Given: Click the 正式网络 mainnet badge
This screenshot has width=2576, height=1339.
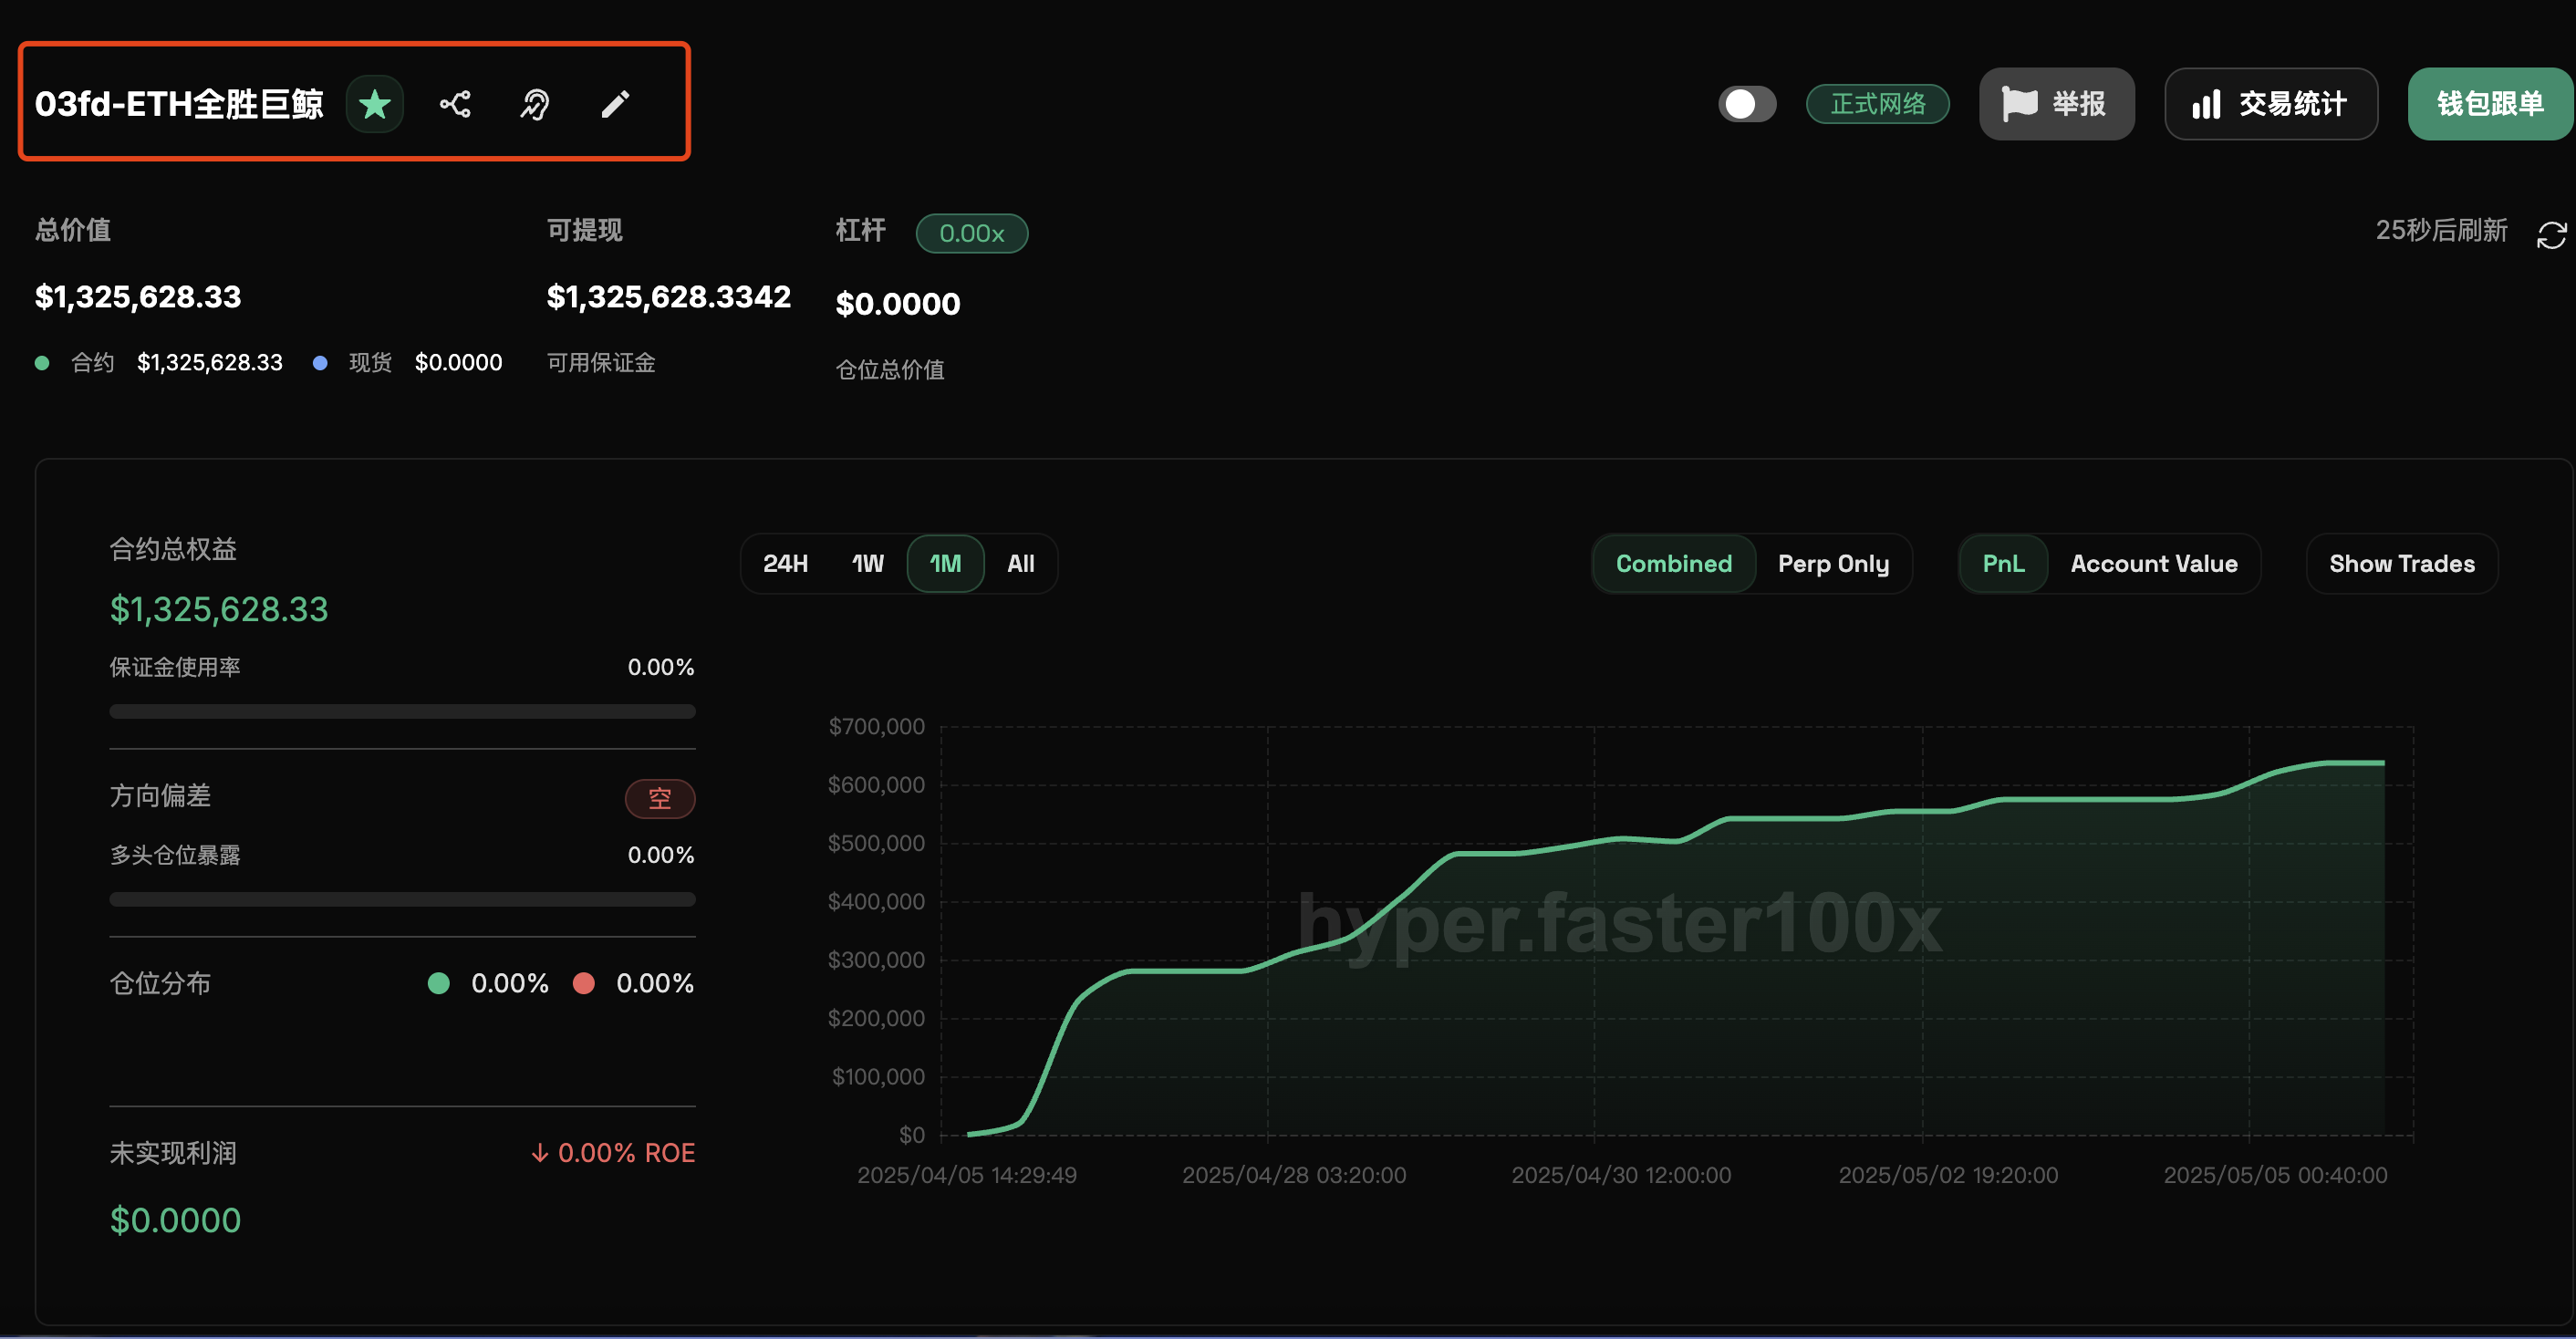Looking at the screenshot, I should click(x=1877, y=104).
